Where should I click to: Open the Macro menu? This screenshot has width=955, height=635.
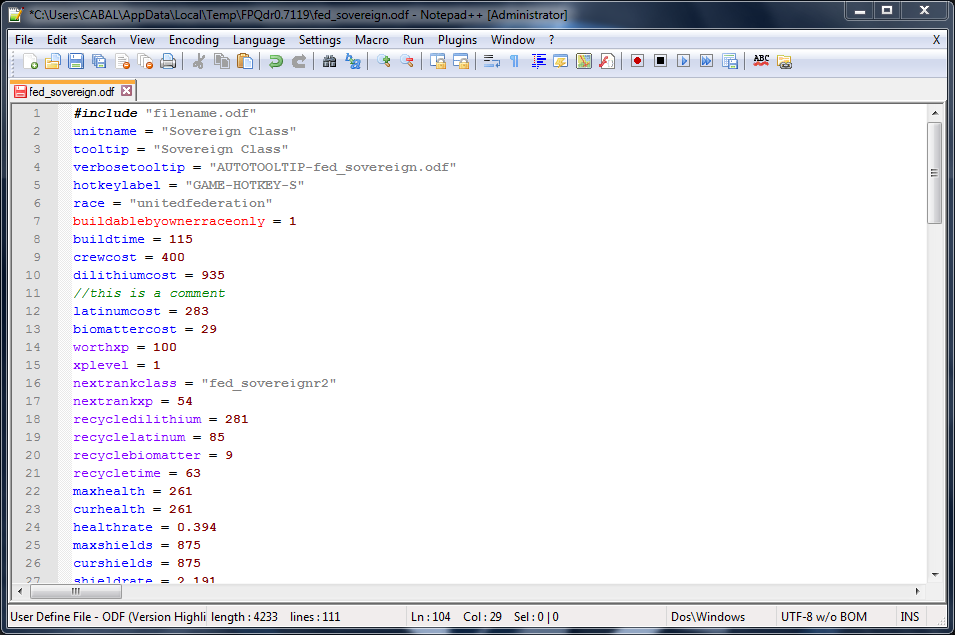(372, 40)
